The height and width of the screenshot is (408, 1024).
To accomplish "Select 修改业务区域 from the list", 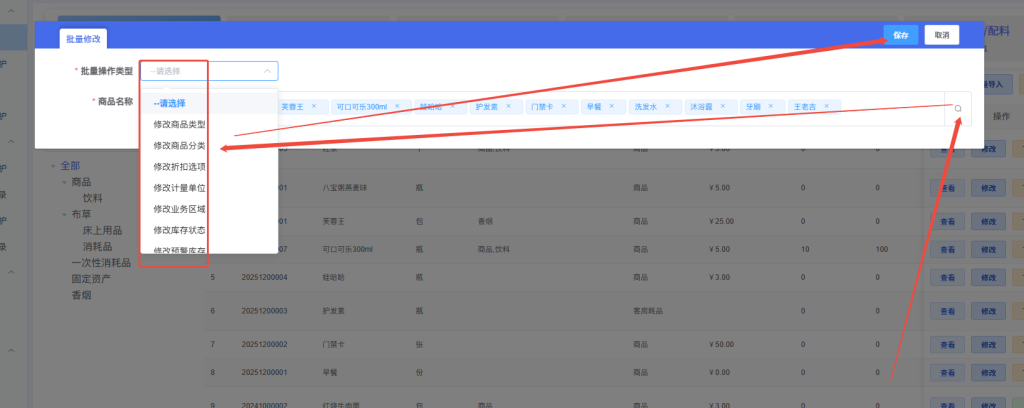I will click(x=209, y=209).
